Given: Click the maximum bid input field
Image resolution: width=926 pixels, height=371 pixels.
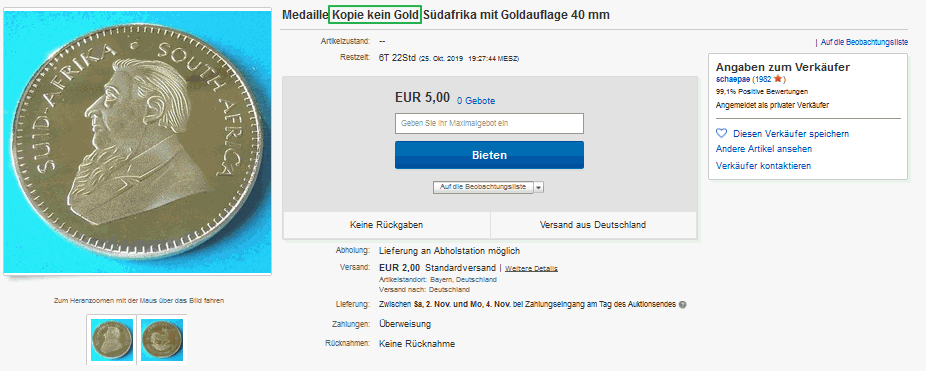Looking at the screenshot, I should pos(489,123).
